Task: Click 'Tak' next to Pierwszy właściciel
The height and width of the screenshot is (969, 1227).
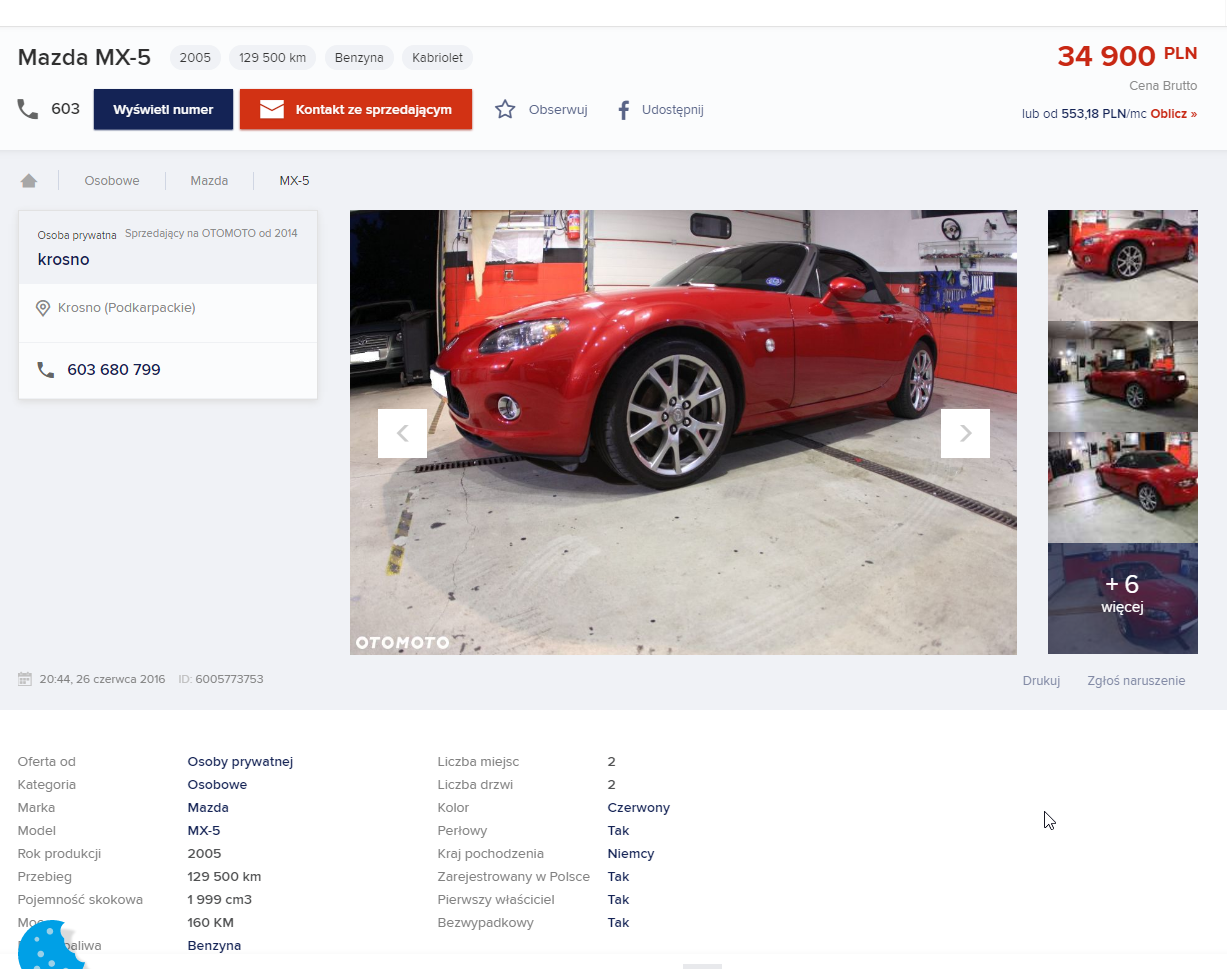Action: [618, 900]
